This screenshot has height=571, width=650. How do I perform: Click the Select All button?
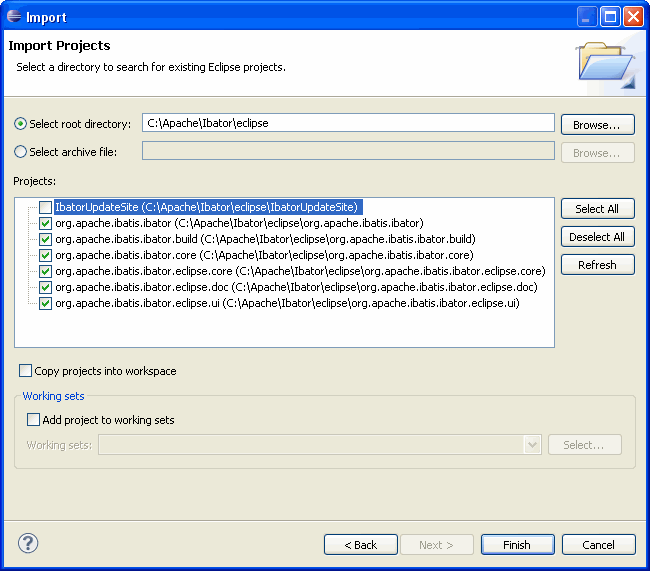(597, 209)
